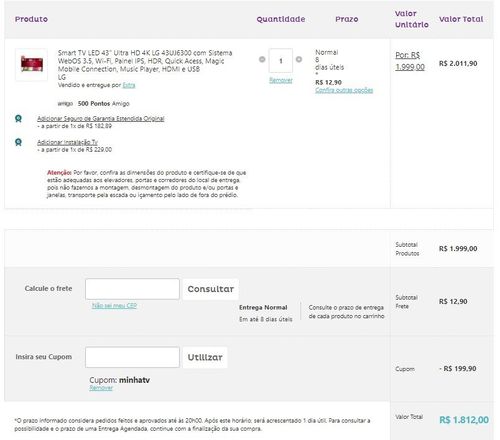Click 'a partir de 1x de R$ 182,89'
Screen dimensions: 500x440
click(x=74, y=126)
